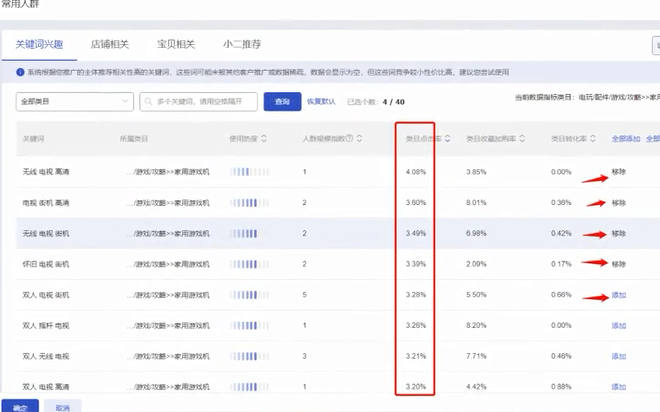Sort by 类目转化率 via its sort arrows
Image resolution: width=660 pixels, height=412 pixels.
click(593, 138)
